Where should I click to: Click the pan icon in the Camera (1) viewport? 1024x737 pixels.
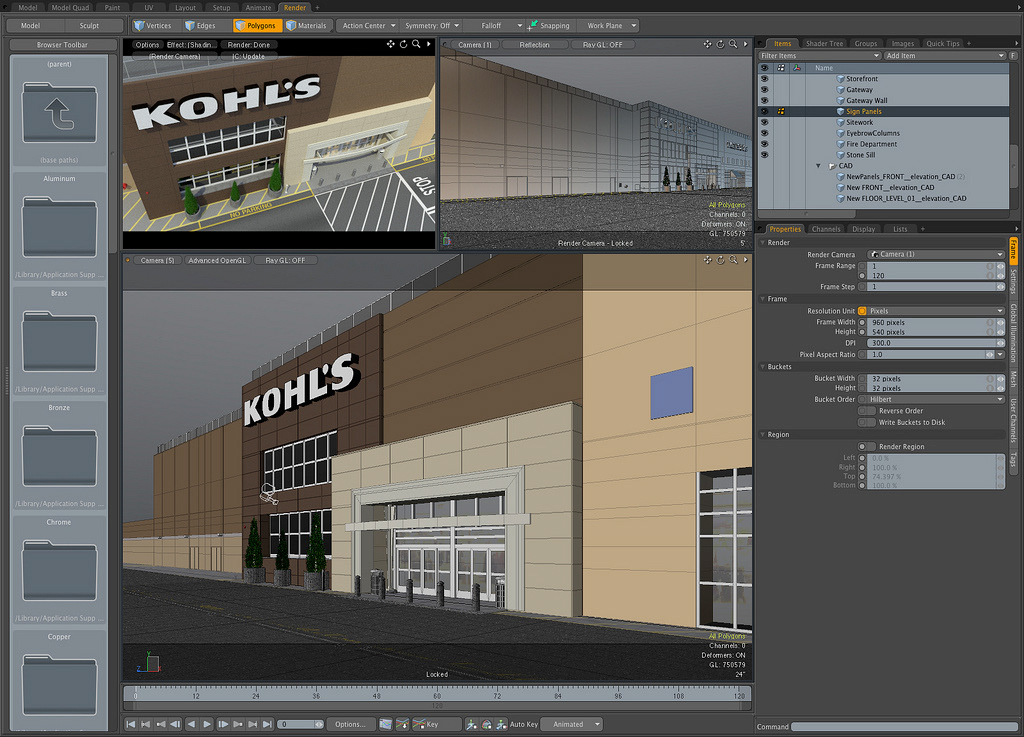tap(707, 44)
